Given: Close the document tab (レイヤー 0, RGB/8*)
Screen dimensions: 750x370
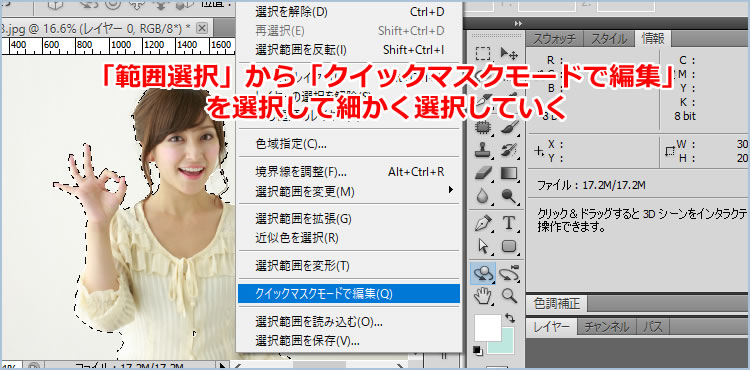Looking at the screenshot, I should tap(202, 28).
